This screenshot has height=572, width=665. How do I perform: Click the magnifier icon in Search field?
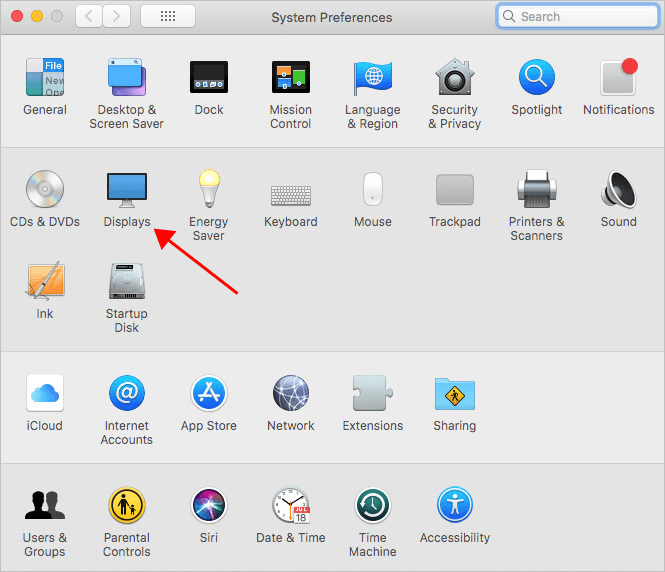pyautogui.click(x=509, y=16)
